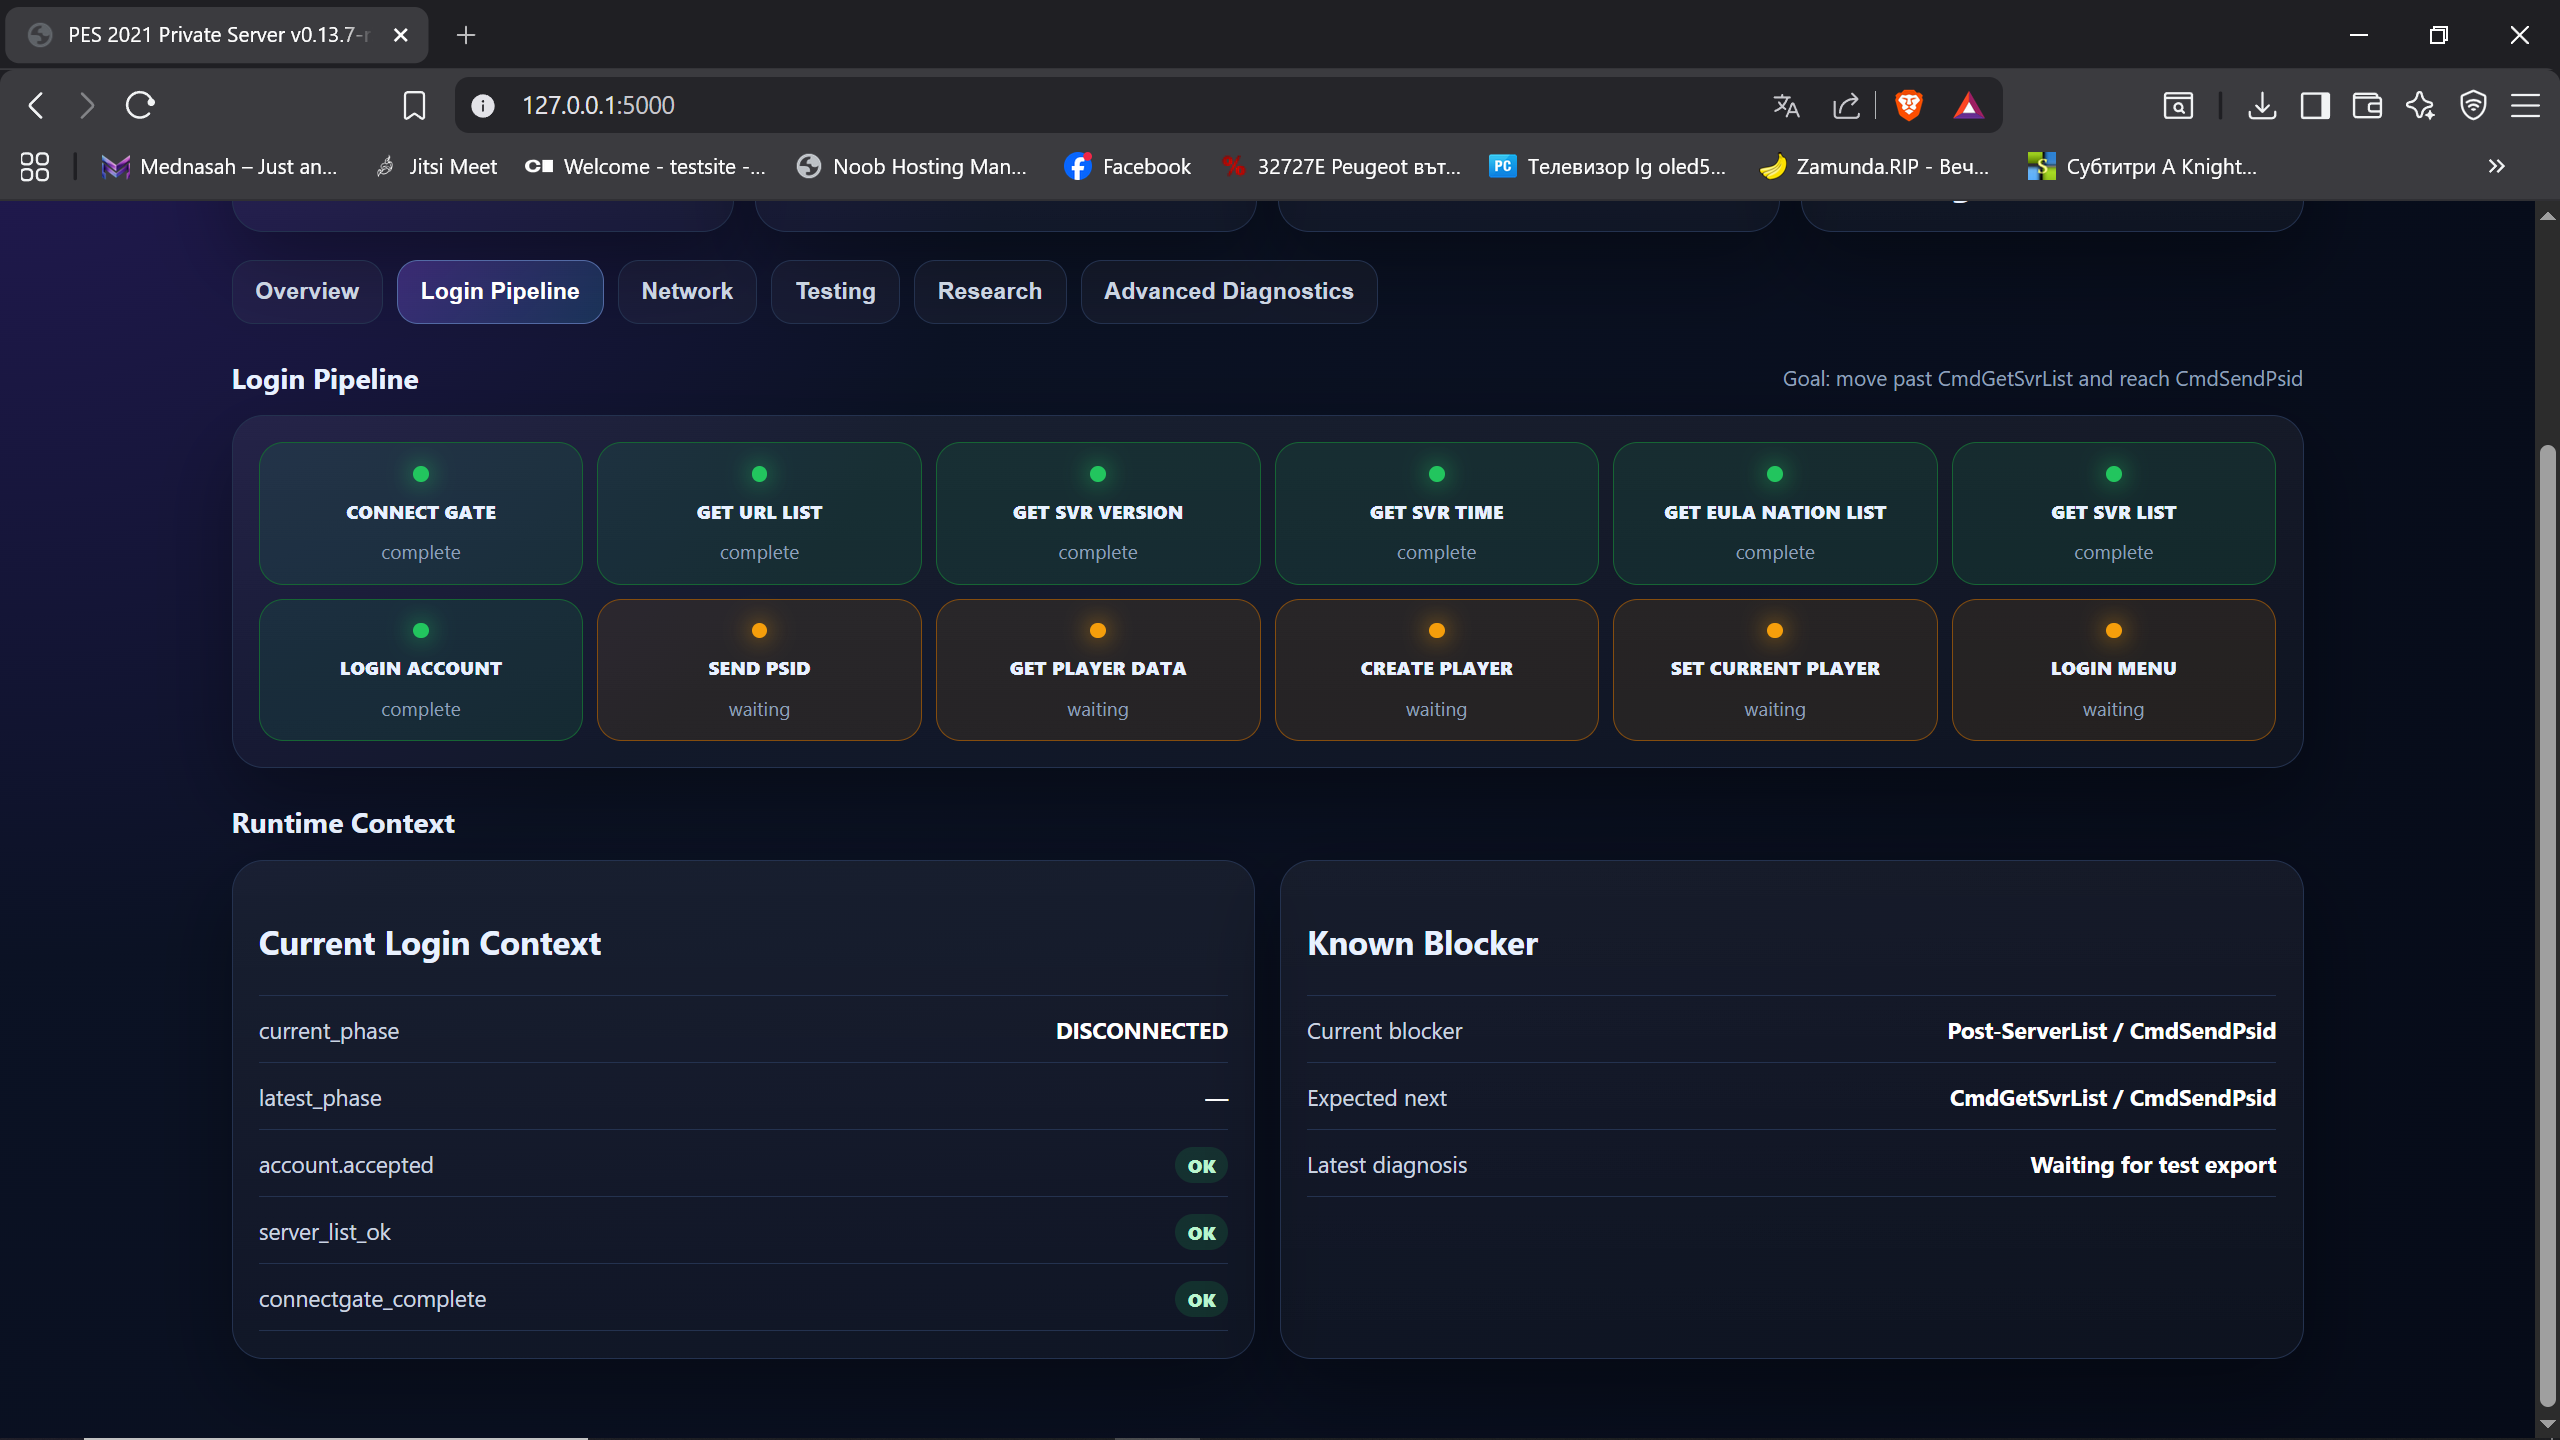Image resolution: width=2560 pixels, height=1440 pixels.
Task: Open Jitsi Meet bookmark
Action: coord(436,166)
